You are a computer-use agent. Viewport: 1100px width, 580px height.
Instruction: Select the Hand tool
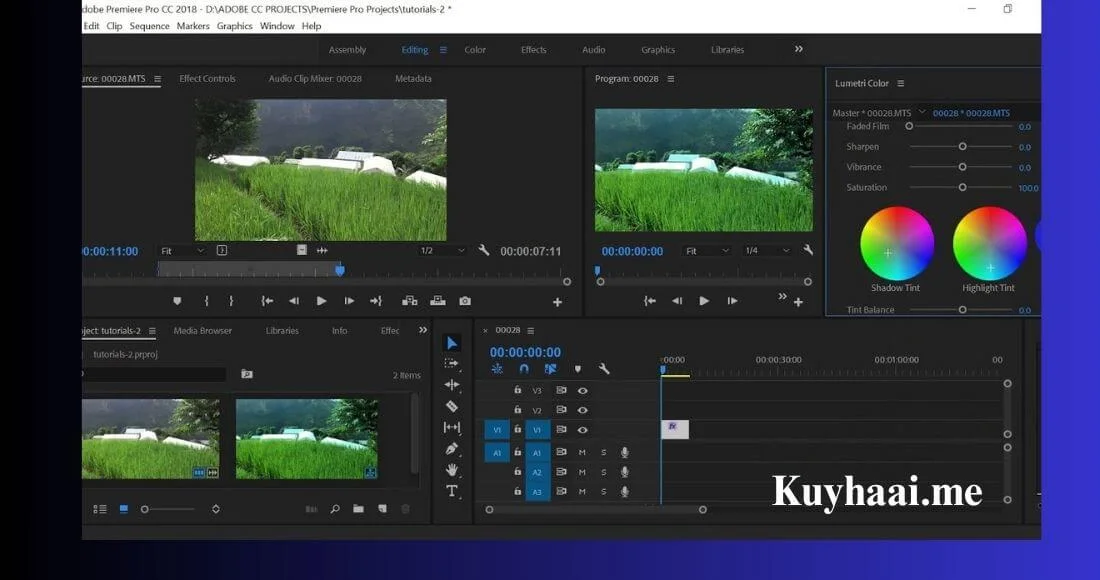tap(452, 470)
